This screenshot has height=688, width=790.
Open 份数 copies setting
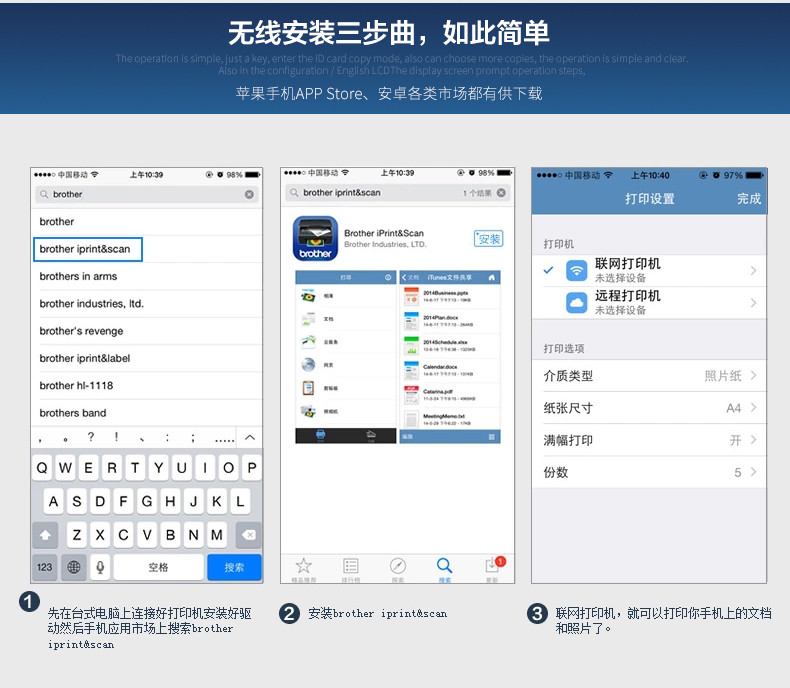649,472
